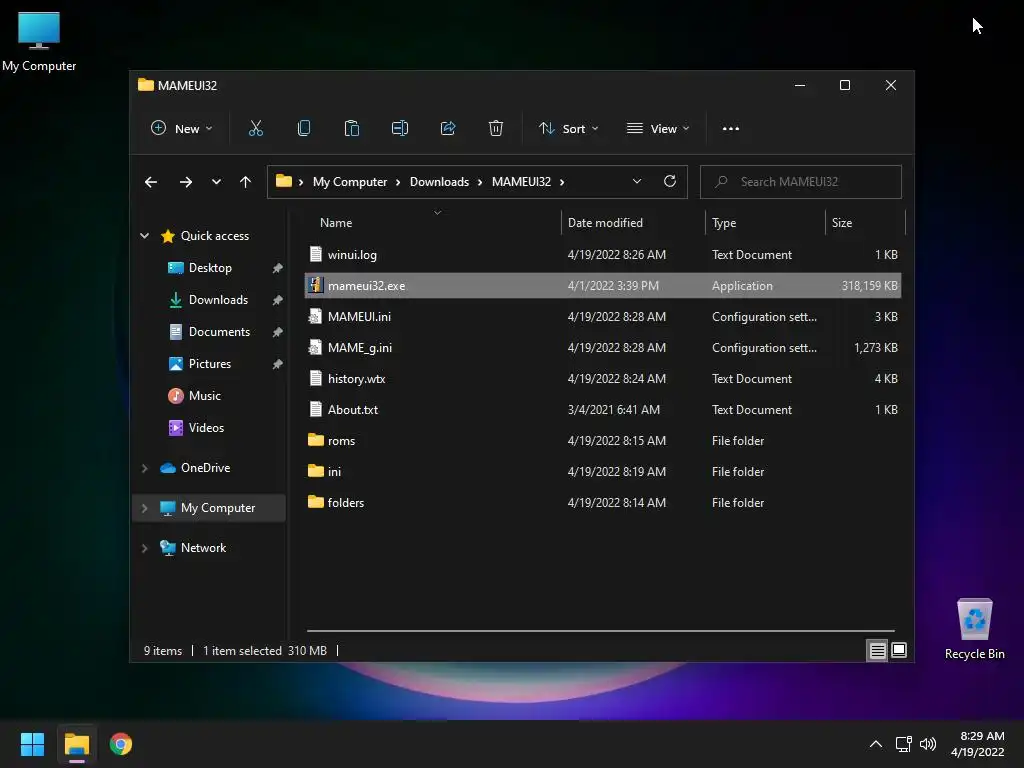Select the ini folder name
The height and width of the screenshot is (768, 1024).
click(x=334, y=472)
